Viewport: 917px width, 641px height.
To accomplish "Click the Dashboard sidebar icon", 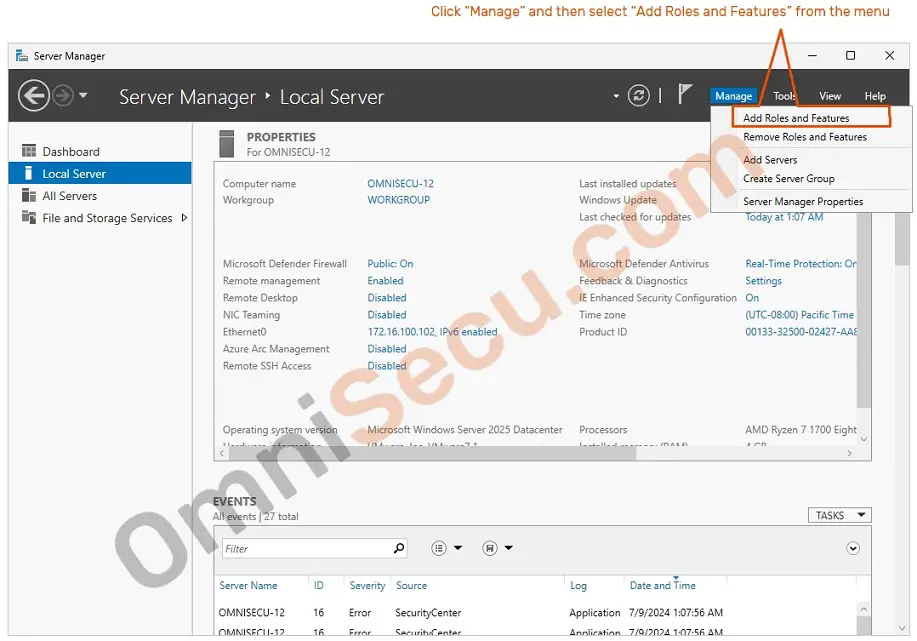I will click(29, 151).
